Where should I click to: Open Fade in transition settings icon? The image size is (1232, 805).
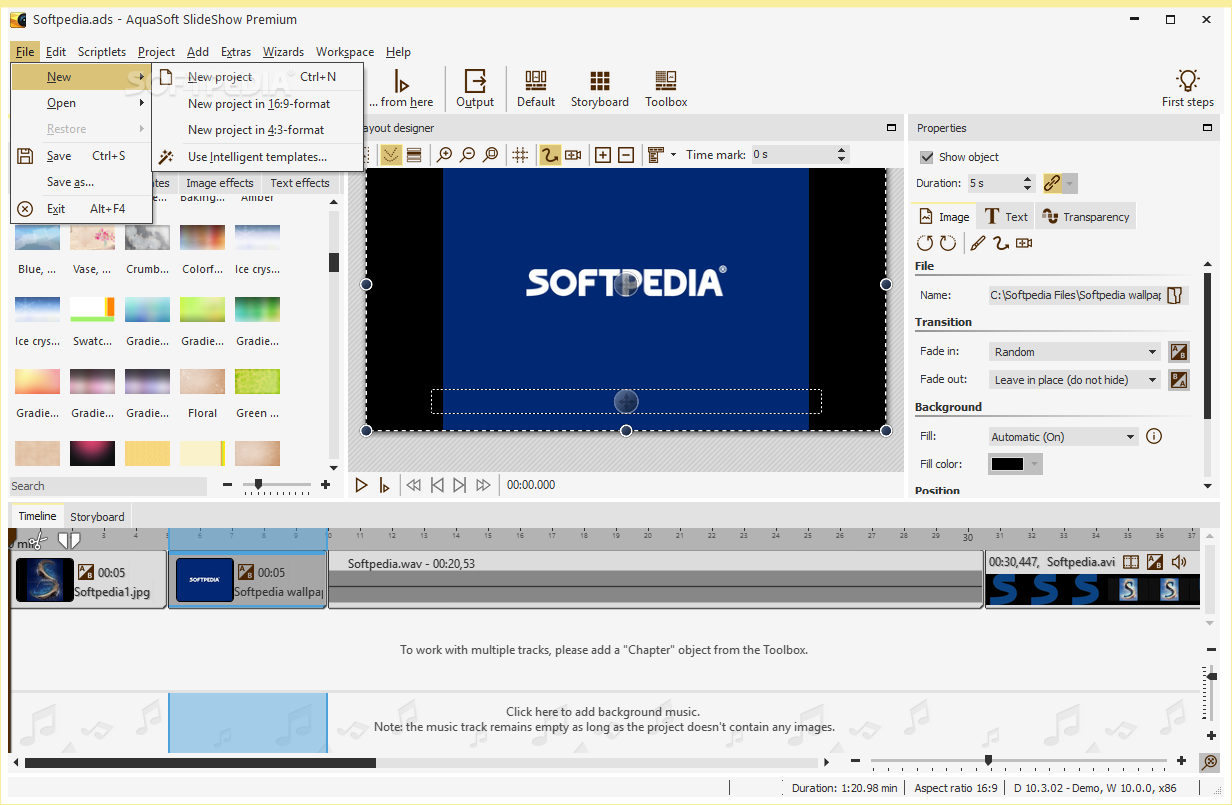pyautogui.click(x=1179, y=352)
